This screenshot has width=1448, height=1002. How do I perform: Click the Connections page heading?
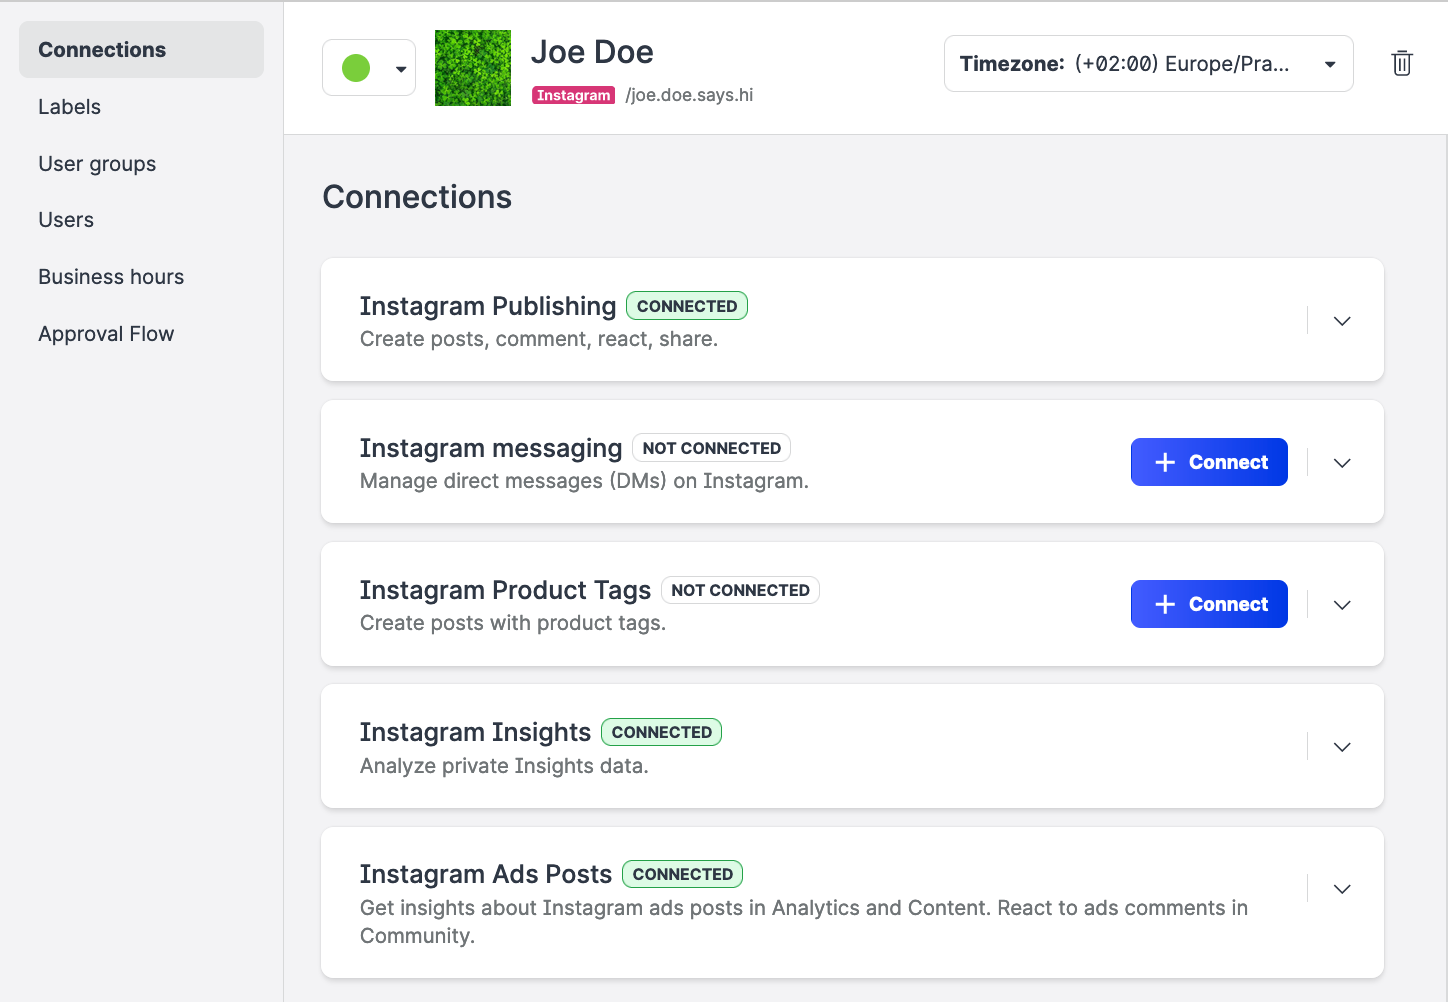417,197
